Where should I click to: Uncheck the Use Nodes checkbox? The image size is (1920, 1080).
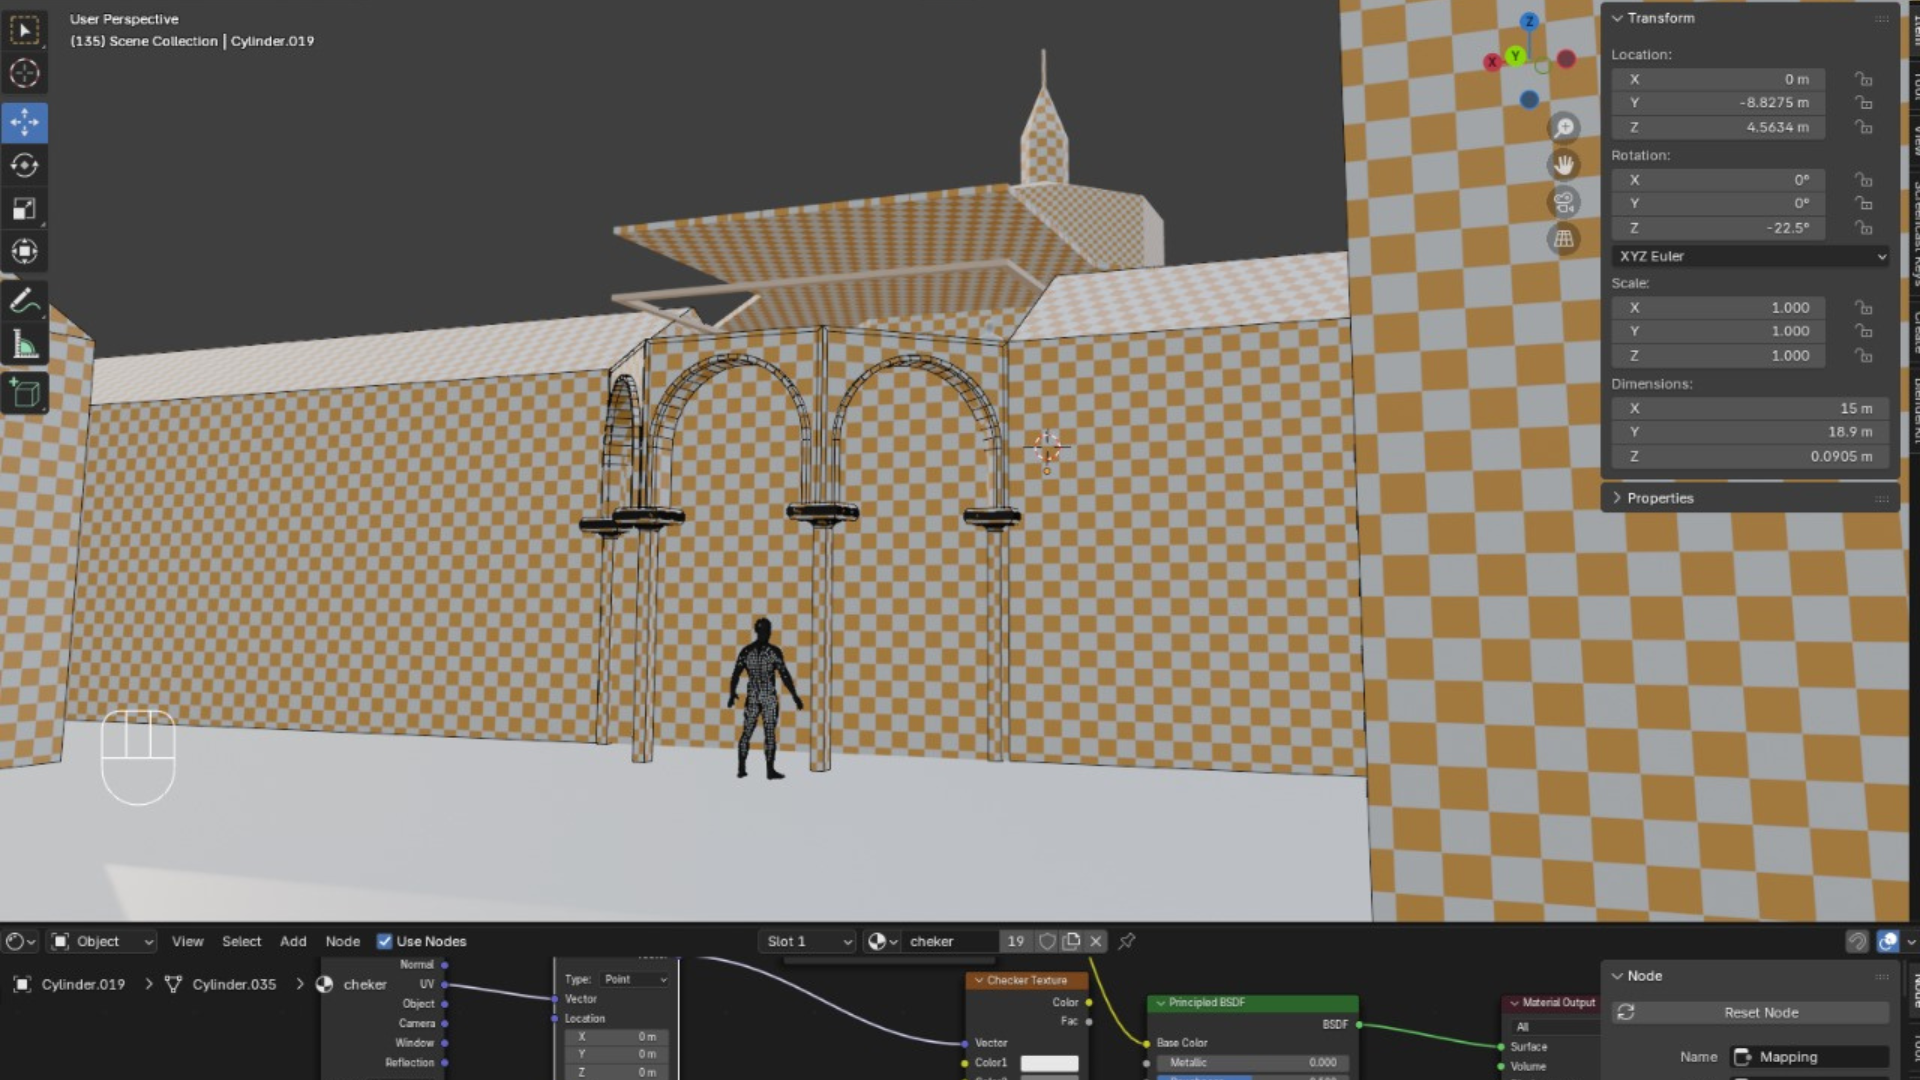pos(384,941)
